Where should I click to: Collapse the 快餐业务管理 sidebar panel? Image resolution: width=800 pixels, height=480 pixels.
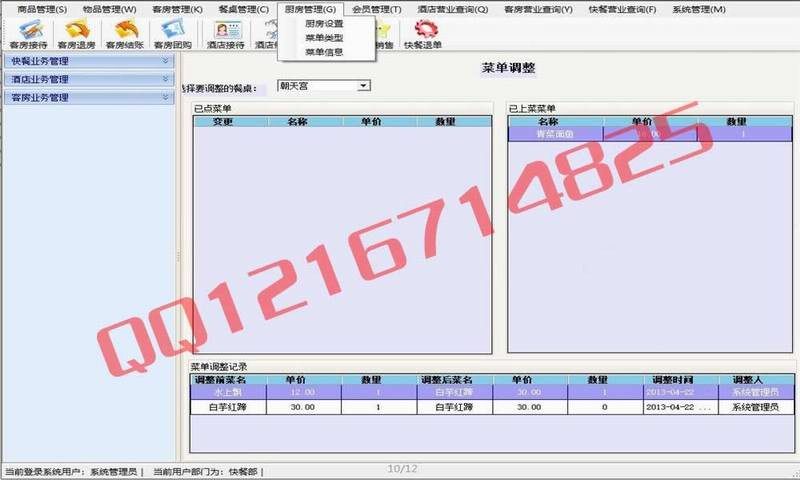[x=165, y=61]
